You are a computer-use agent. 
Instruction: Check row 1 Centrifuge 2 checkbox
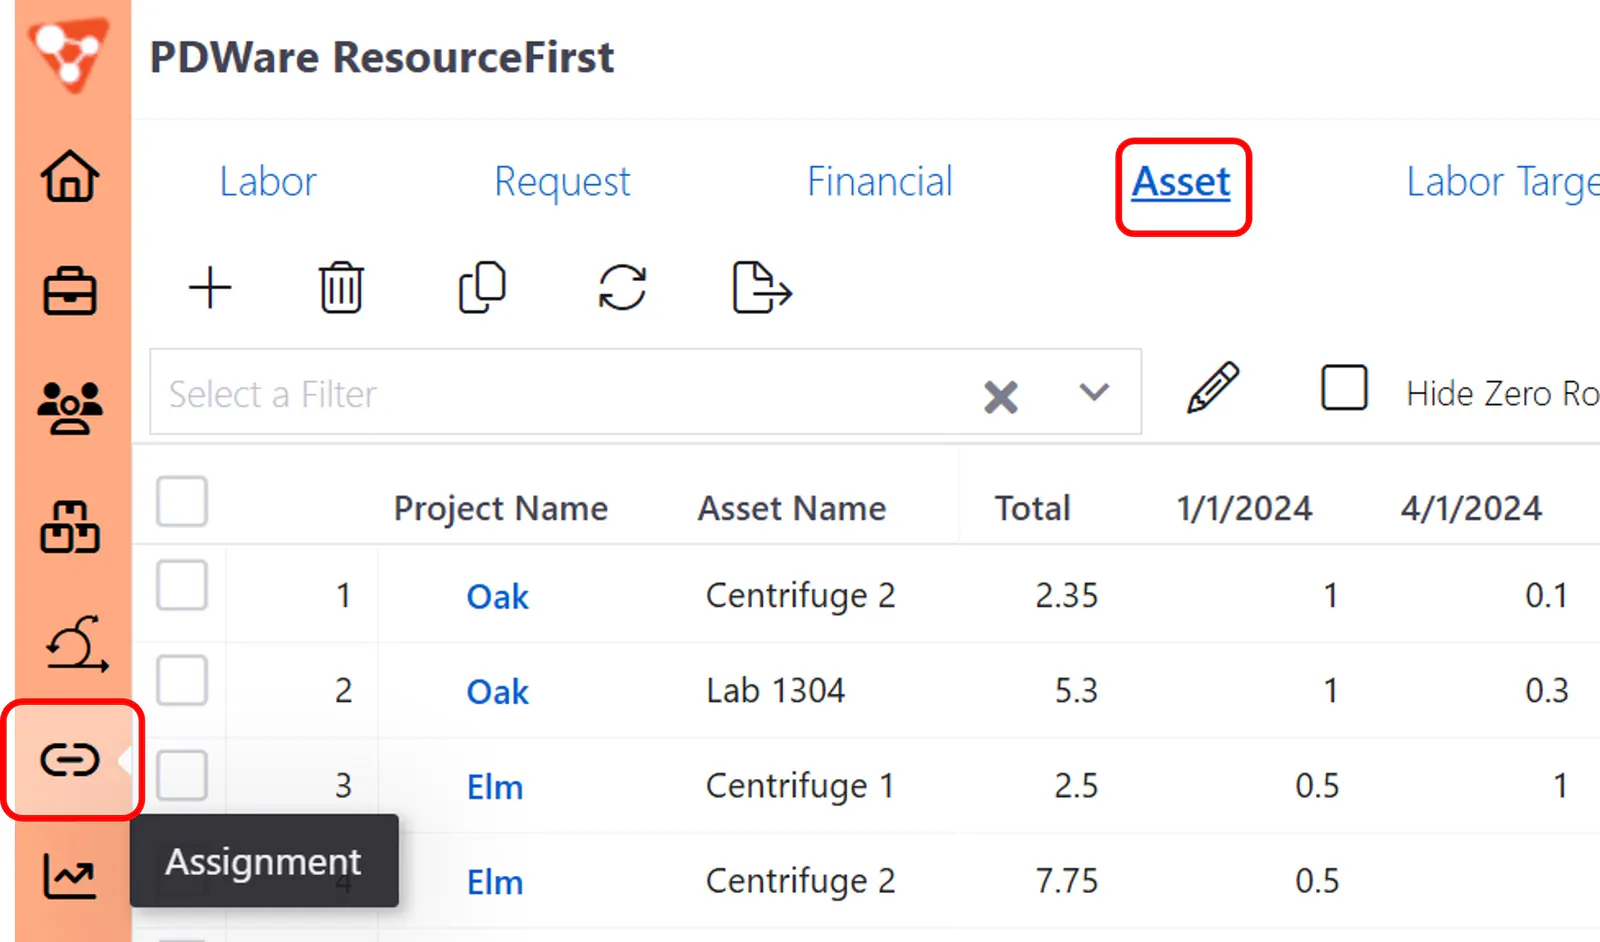(182, 585)
